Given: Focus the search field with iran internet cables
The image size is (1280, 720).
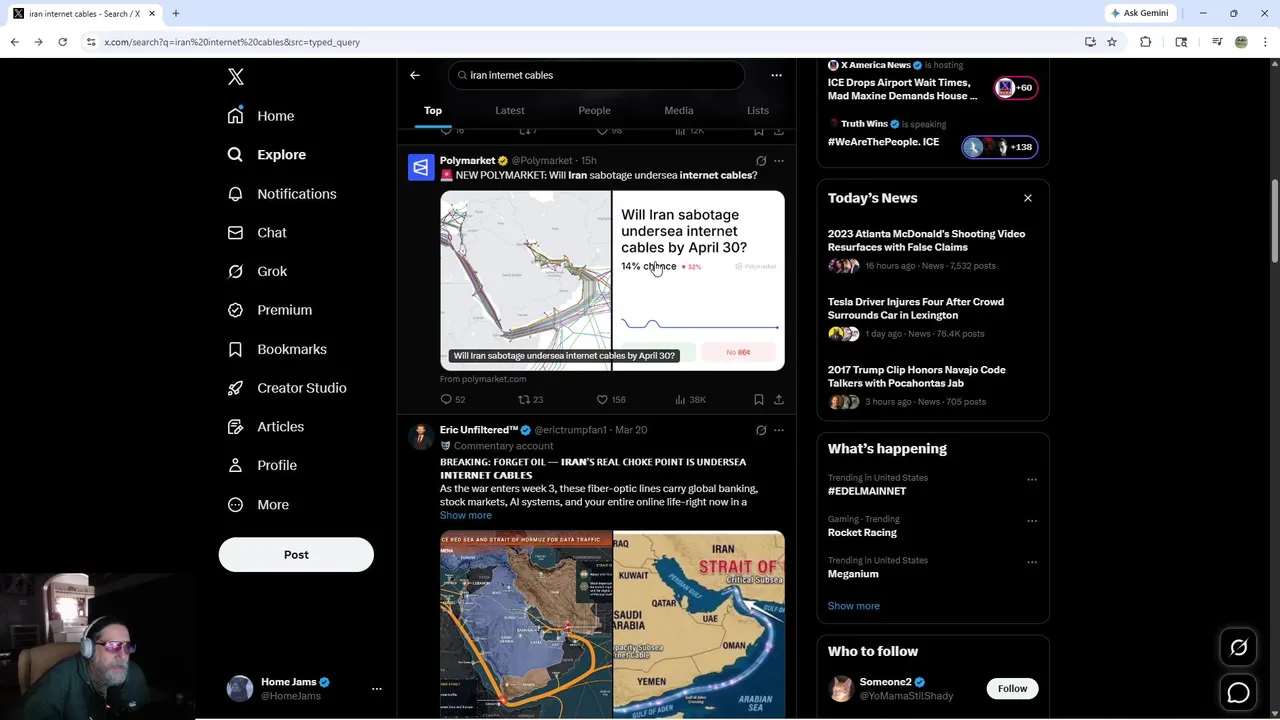Looking at the screenshot, I should coord(597,75).
